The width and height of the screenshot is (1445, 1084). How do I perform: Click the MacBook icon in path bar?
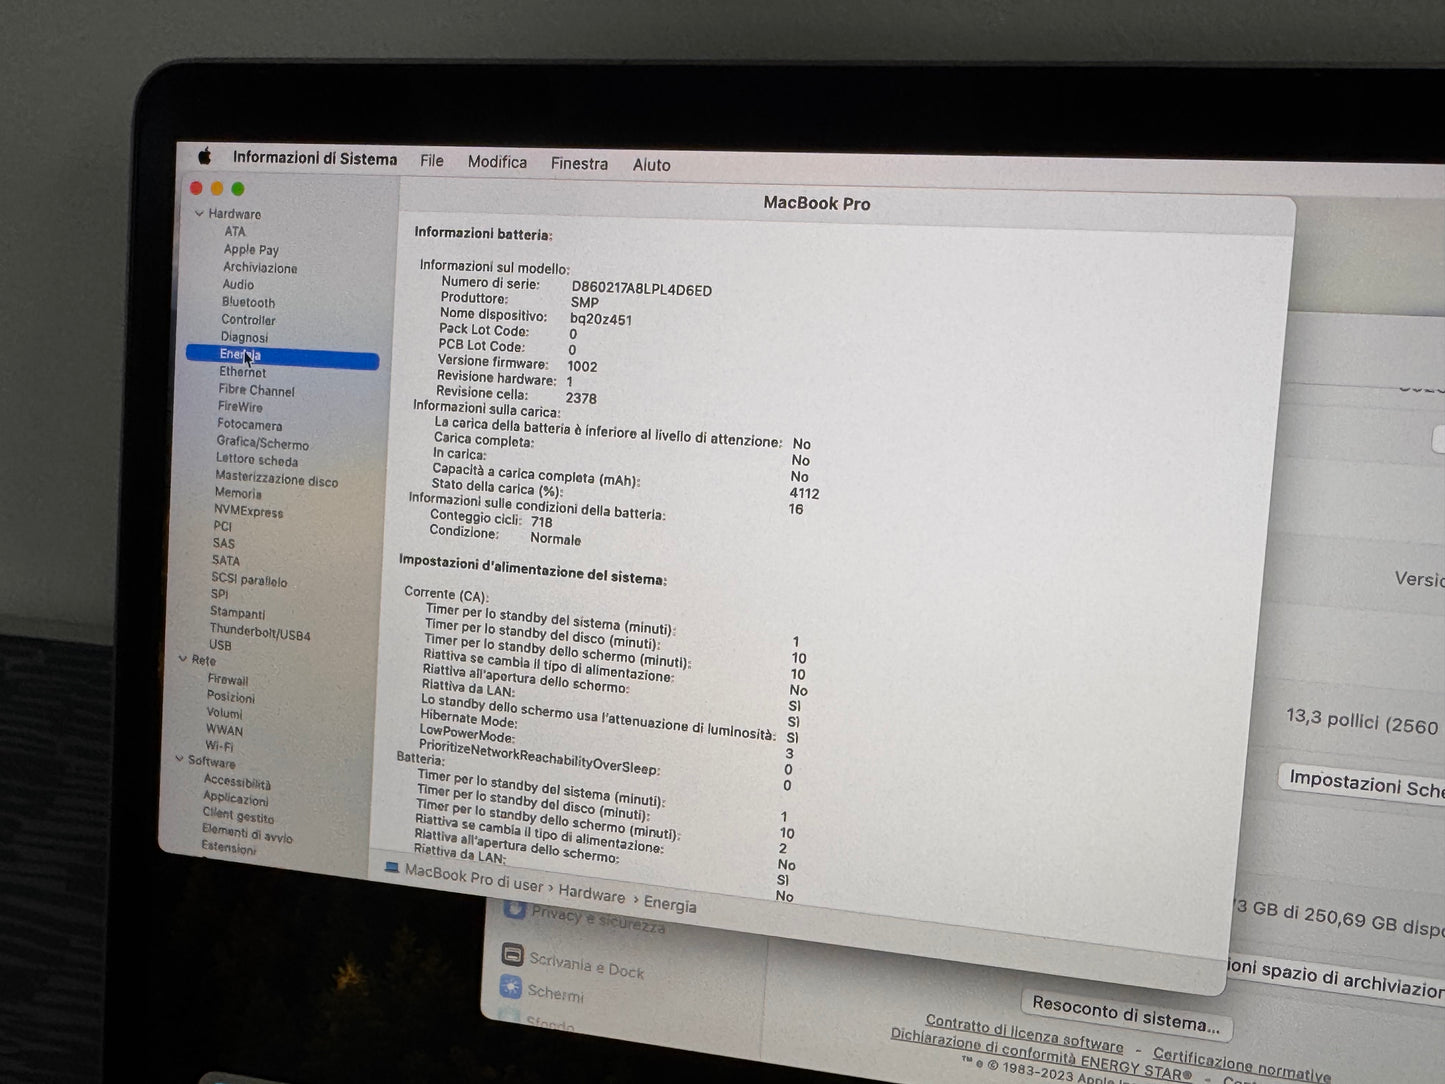(392, 868)
